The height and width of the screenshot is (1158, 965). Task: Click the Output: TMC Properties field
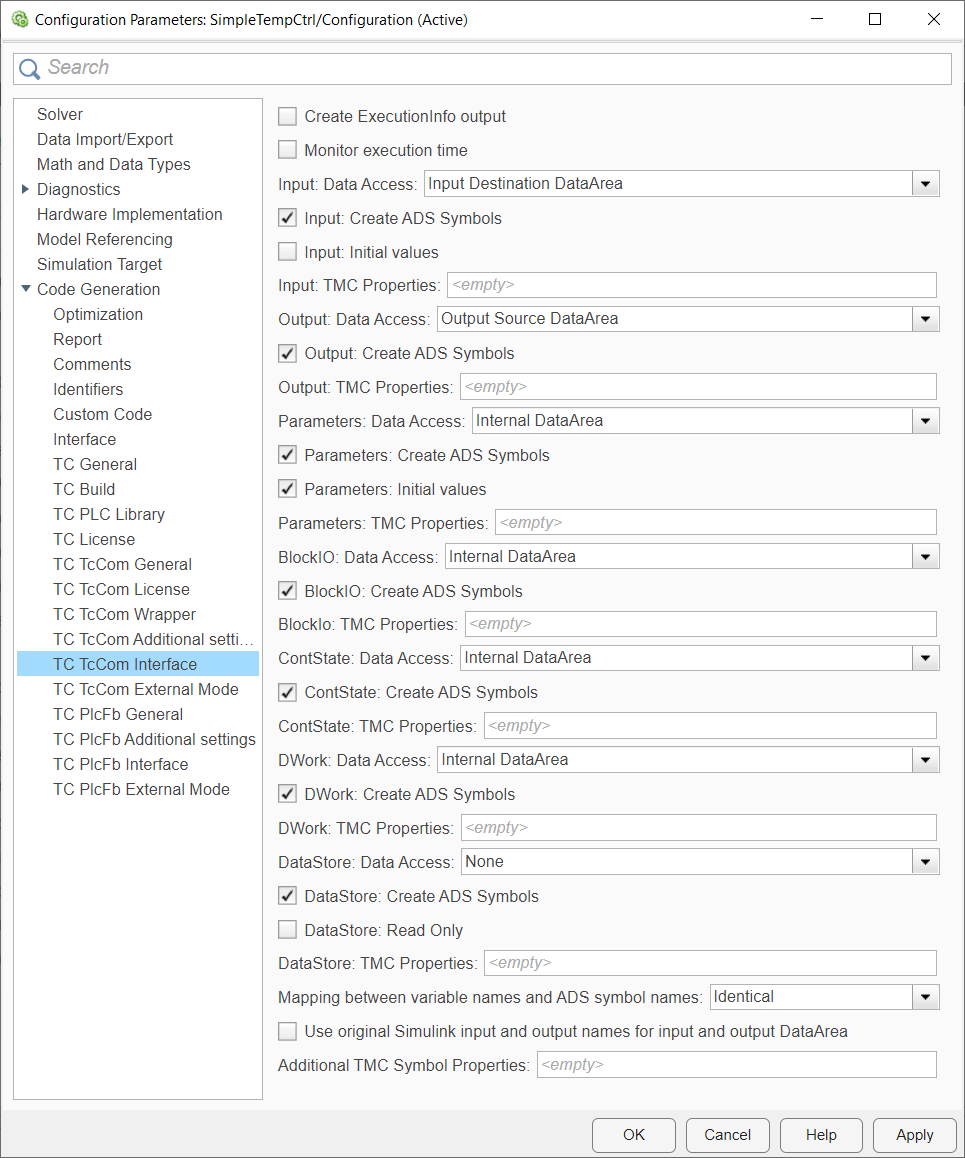[x=698, y=387]
